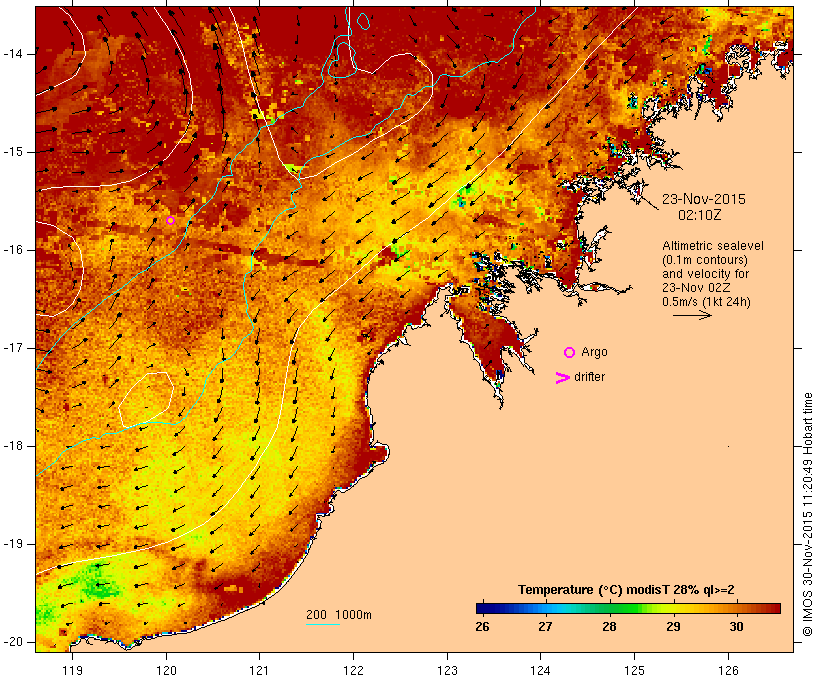Click the magenta drifter legend symbol
Screen dimensions: 820x680
[x=562, y=378]
